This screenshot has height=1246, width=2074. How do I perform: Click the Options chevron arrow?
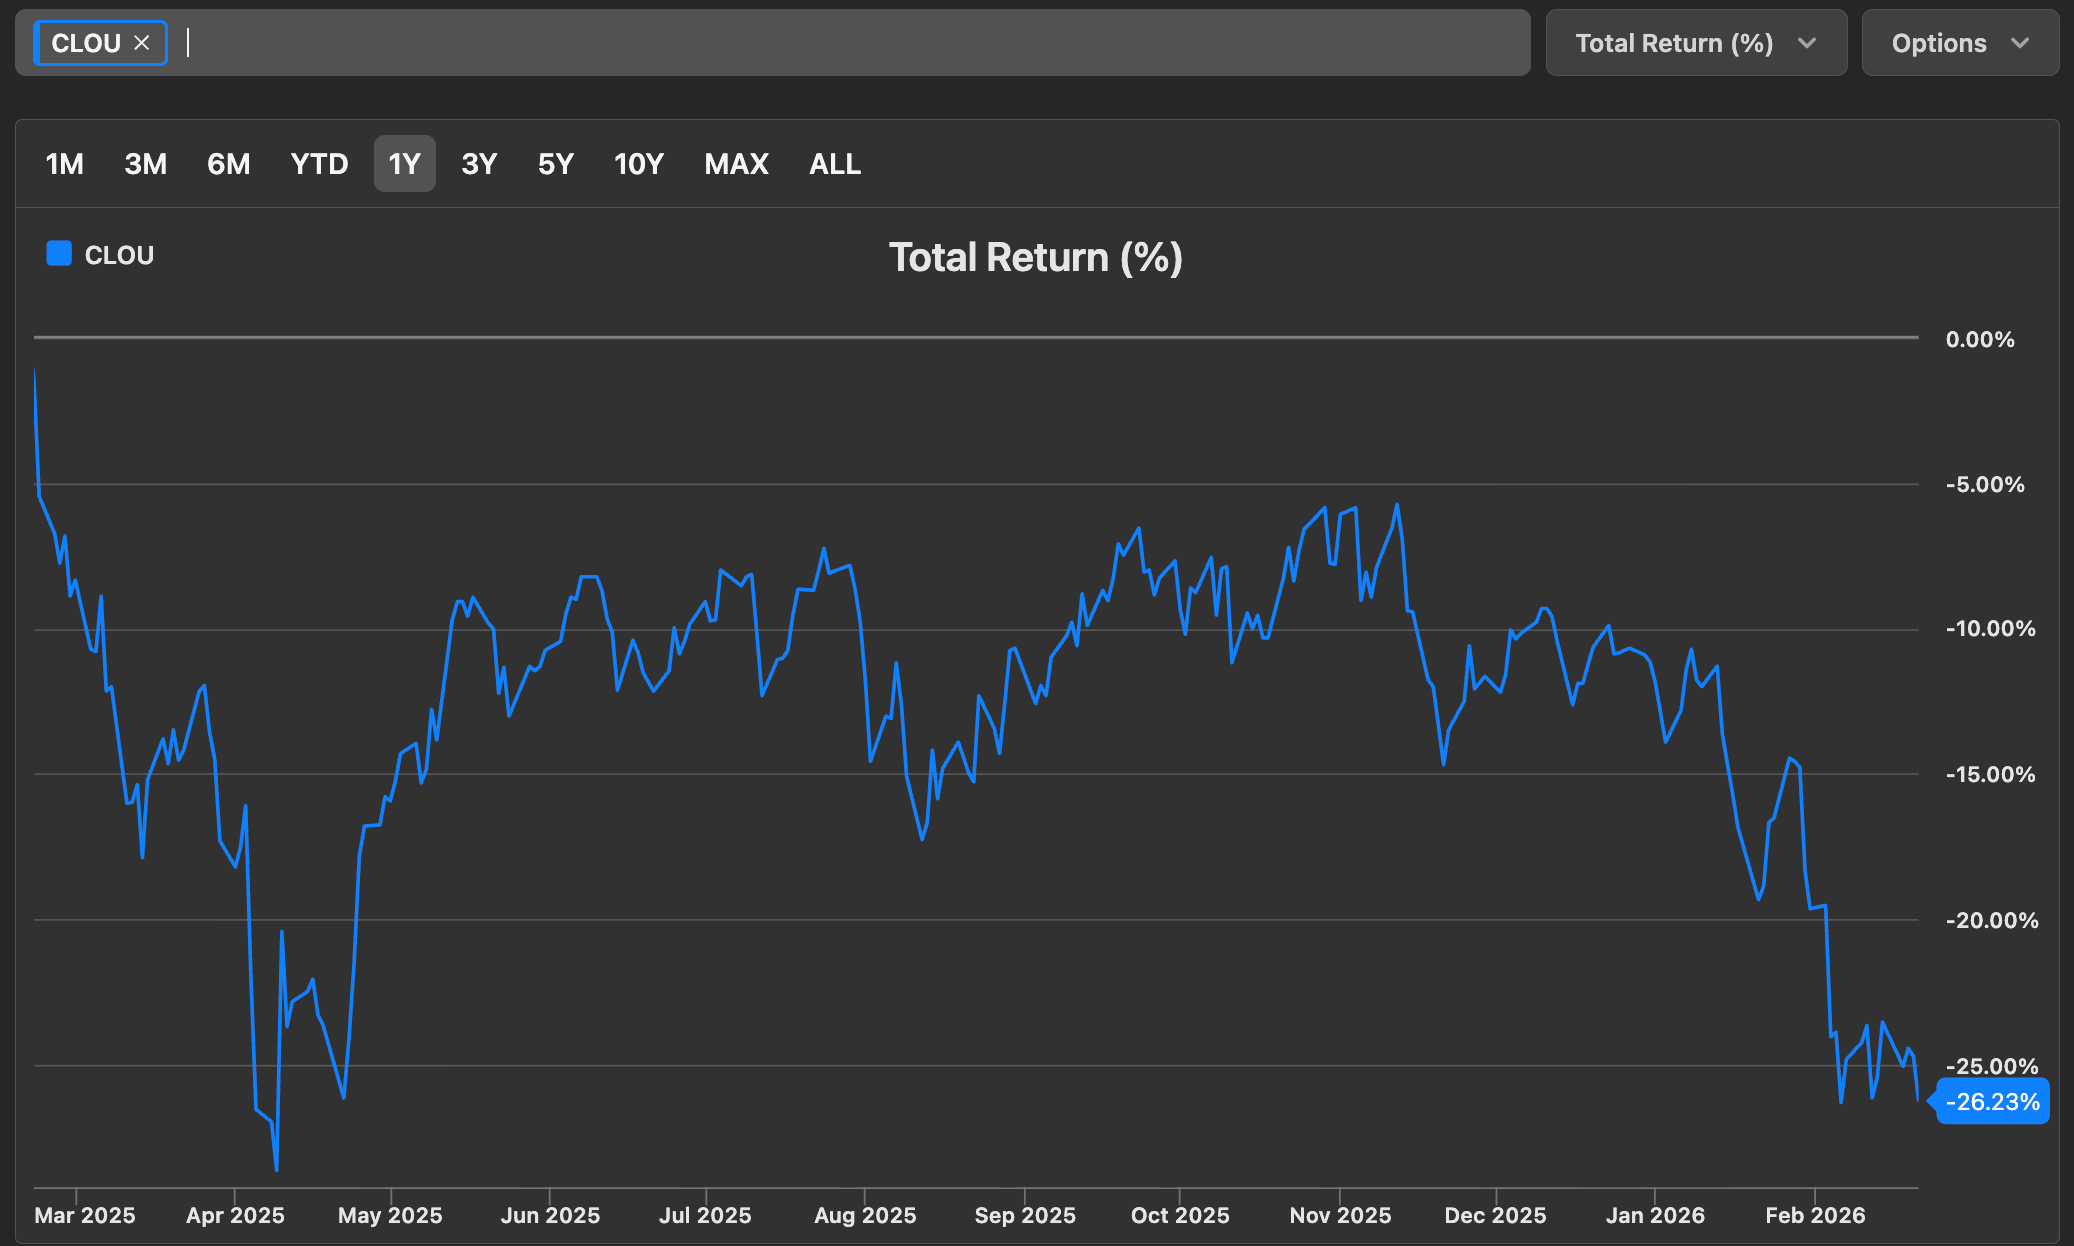tap(2020, 43)
